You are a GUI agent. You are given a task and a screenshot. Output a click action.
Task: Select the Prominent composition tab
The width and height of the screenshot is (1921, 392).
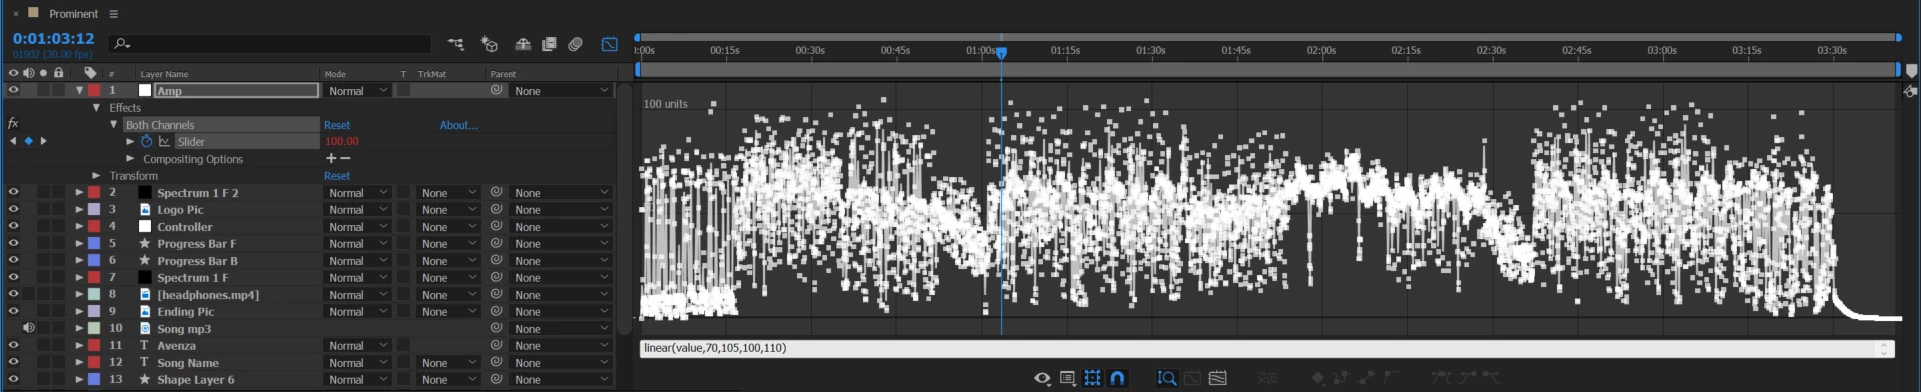point(74,14)
